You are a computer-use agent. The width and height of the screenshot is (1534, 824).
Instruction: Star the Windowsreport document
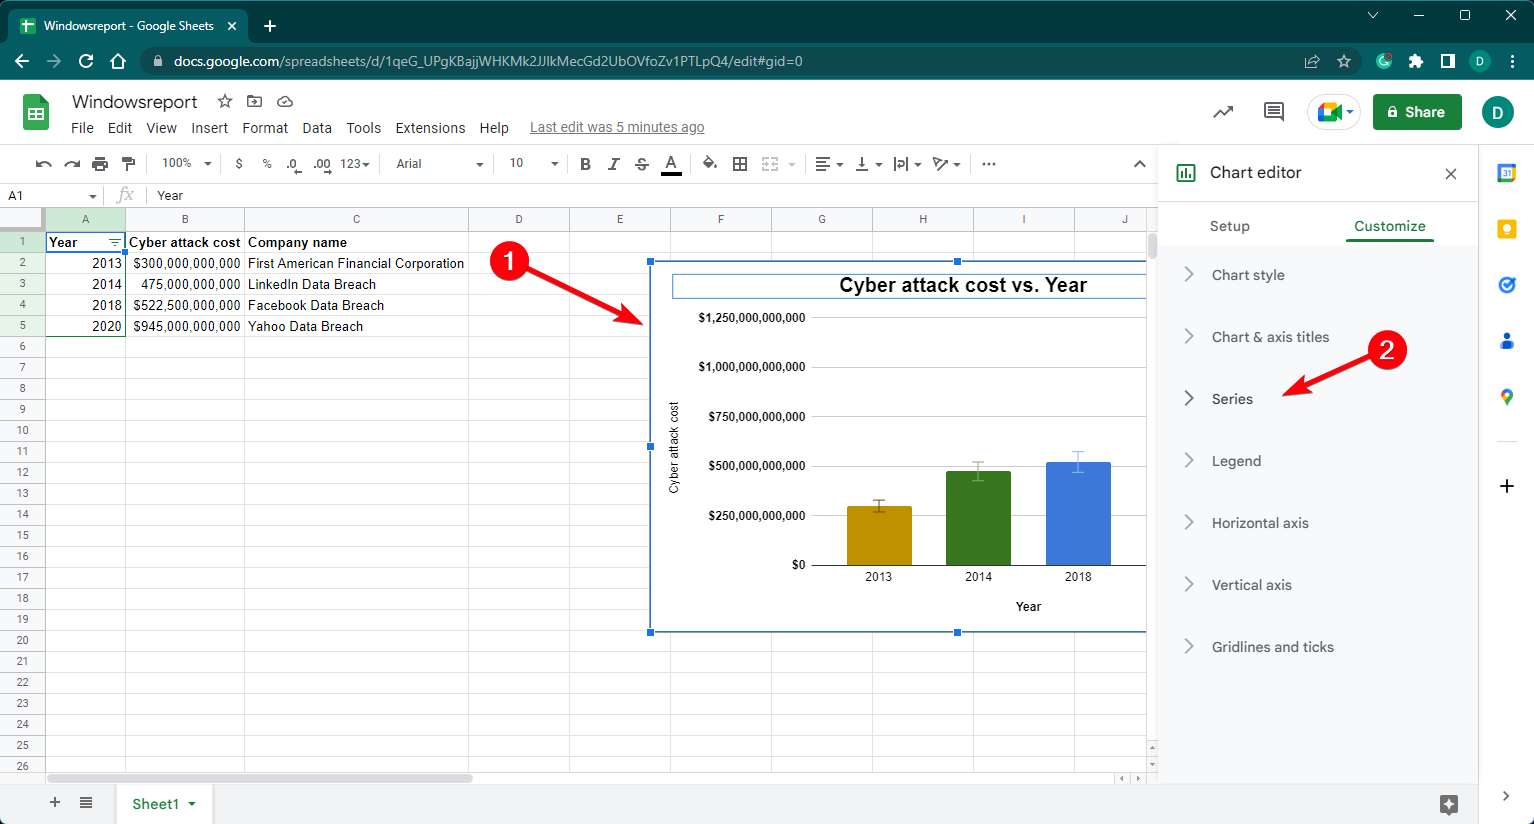click(225, 101)
